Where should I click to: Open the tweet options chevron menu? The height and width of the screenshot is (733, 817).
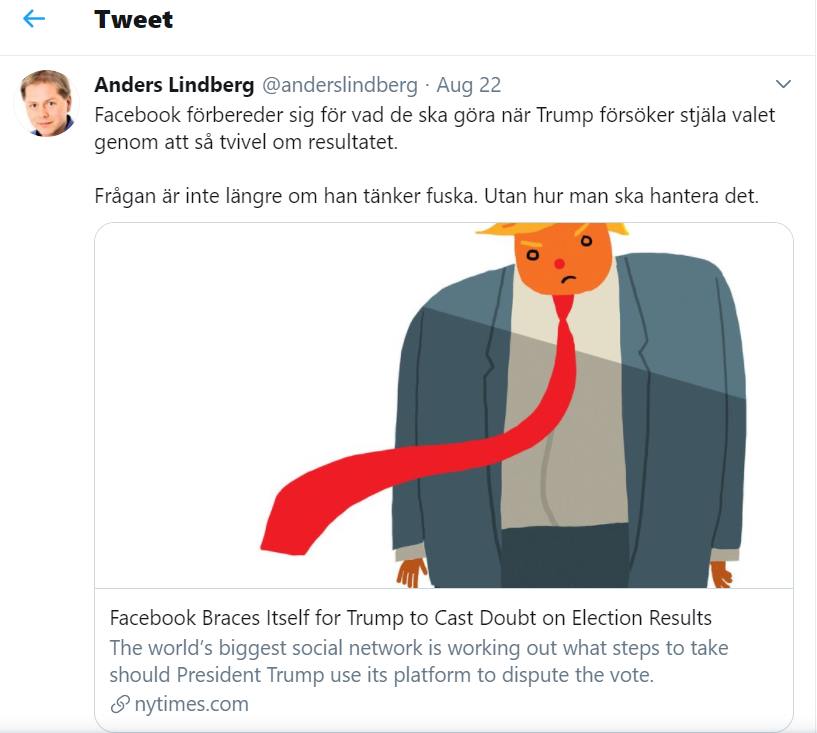783,84
